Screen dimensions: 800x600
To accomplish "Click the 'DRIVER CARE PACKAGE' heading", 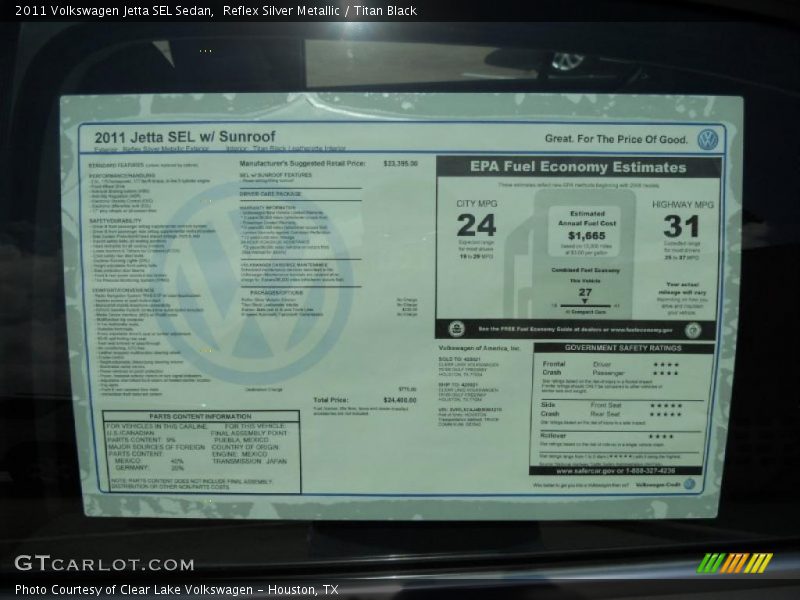I will 270,194.
